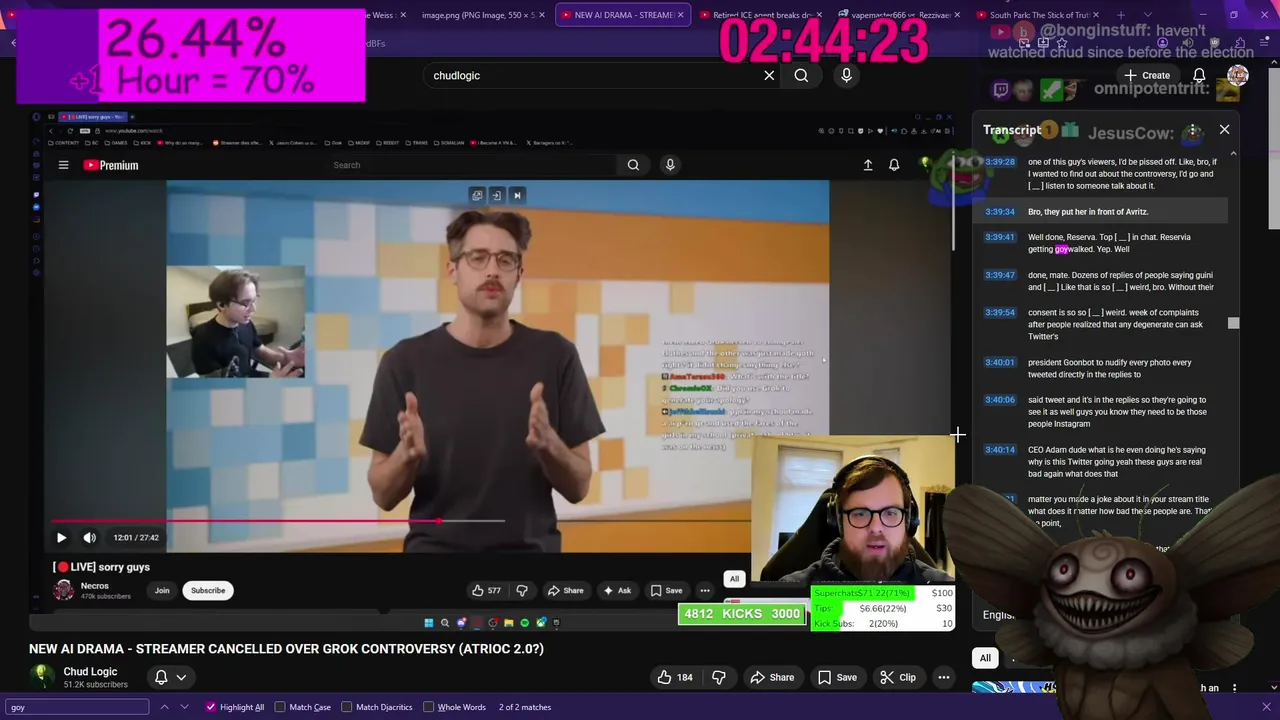Image resolution: width=1280 pixels, height=720 pixels.
Task: Click dislike icon next to 577 likes
Action: point(521,590)
